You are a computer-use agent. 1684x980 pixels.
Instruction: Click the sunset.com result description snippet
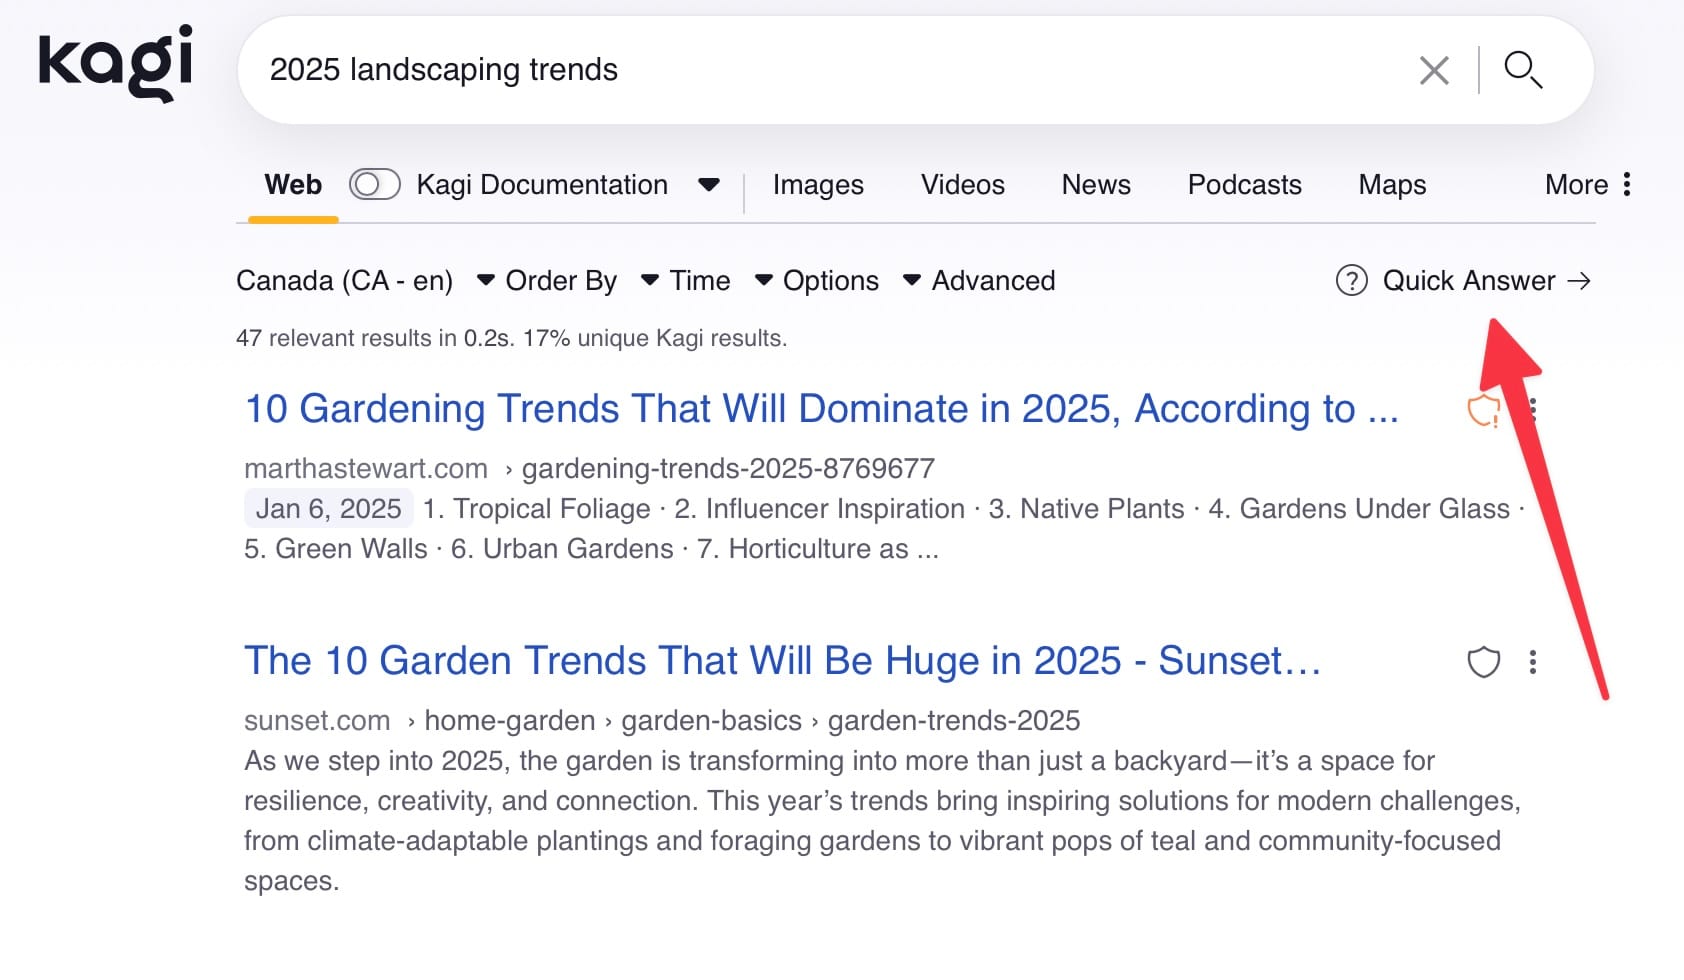point(882,821)
